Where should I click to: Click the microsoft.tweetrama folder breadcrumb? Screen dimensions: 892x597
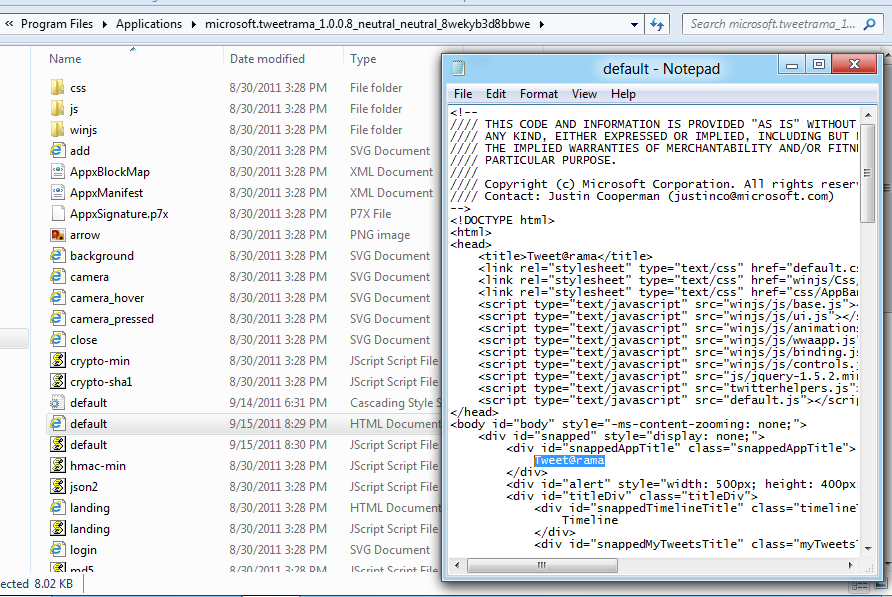pyautogui.click(x=367, y=24)
